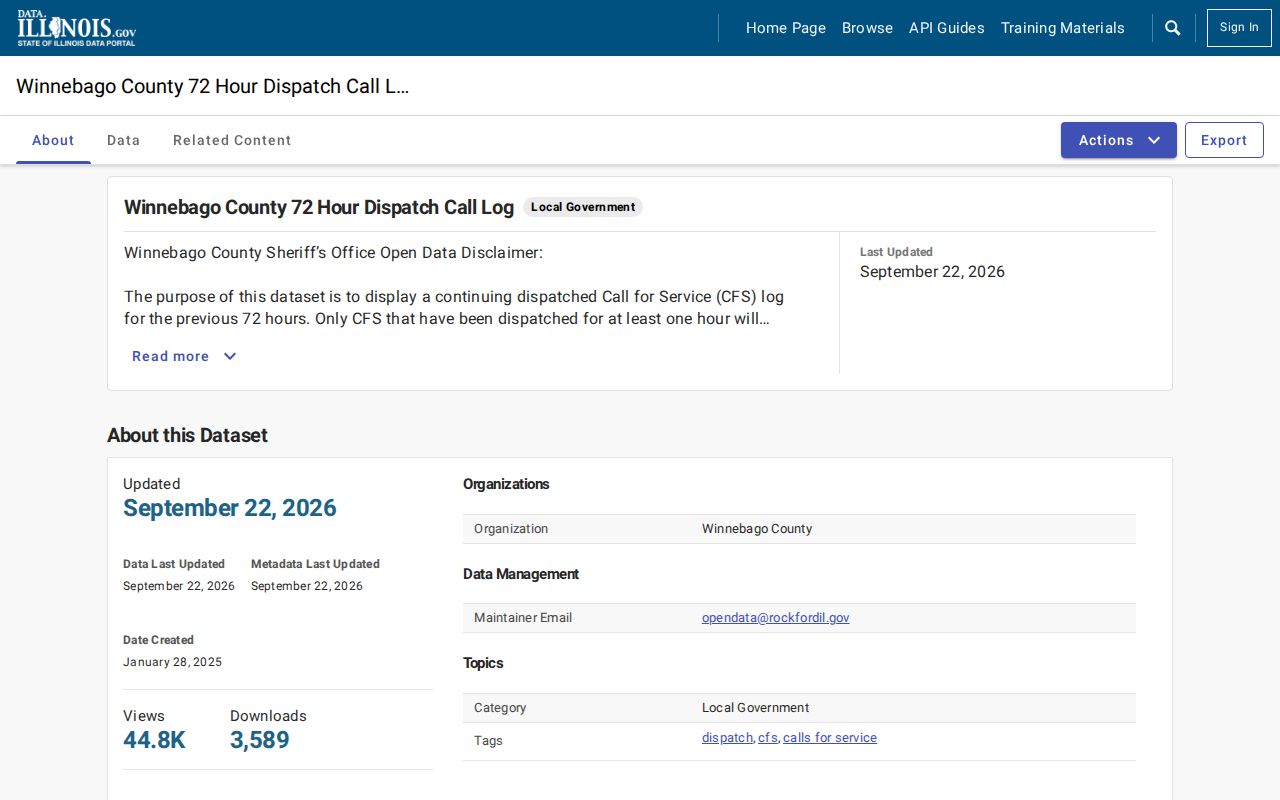Click the large Updated September 22, 2026 date

tap(230, 508)
